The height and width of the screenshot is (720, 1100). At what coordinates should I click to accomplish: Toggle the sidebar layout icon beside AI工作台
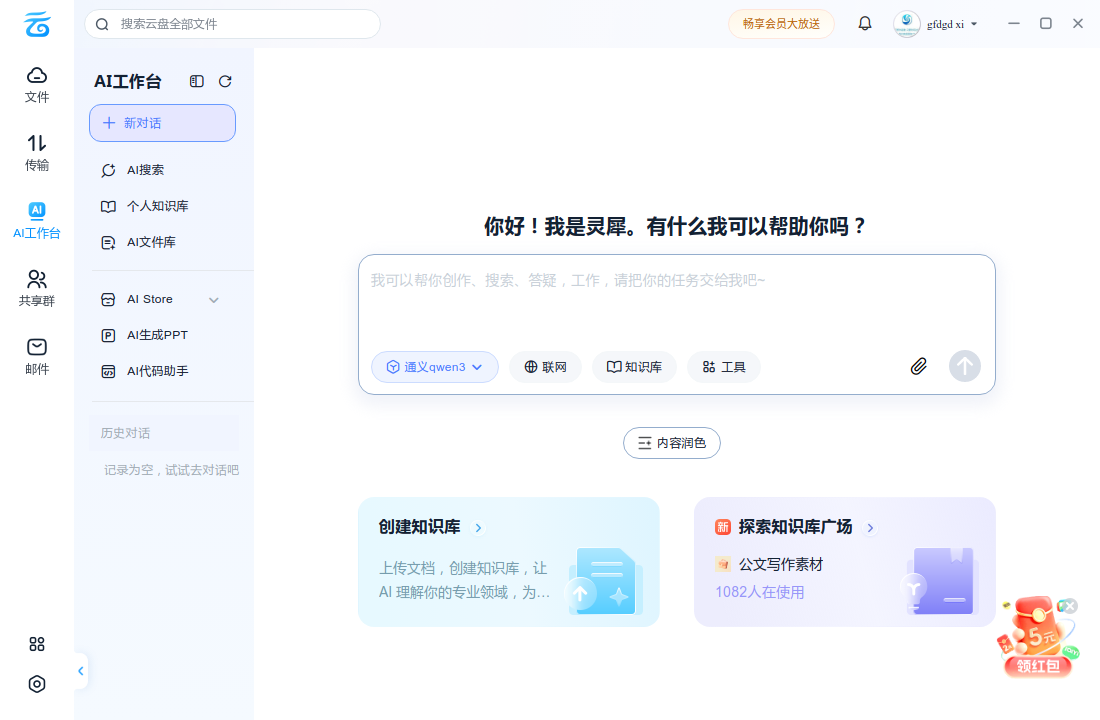point(196,81)
